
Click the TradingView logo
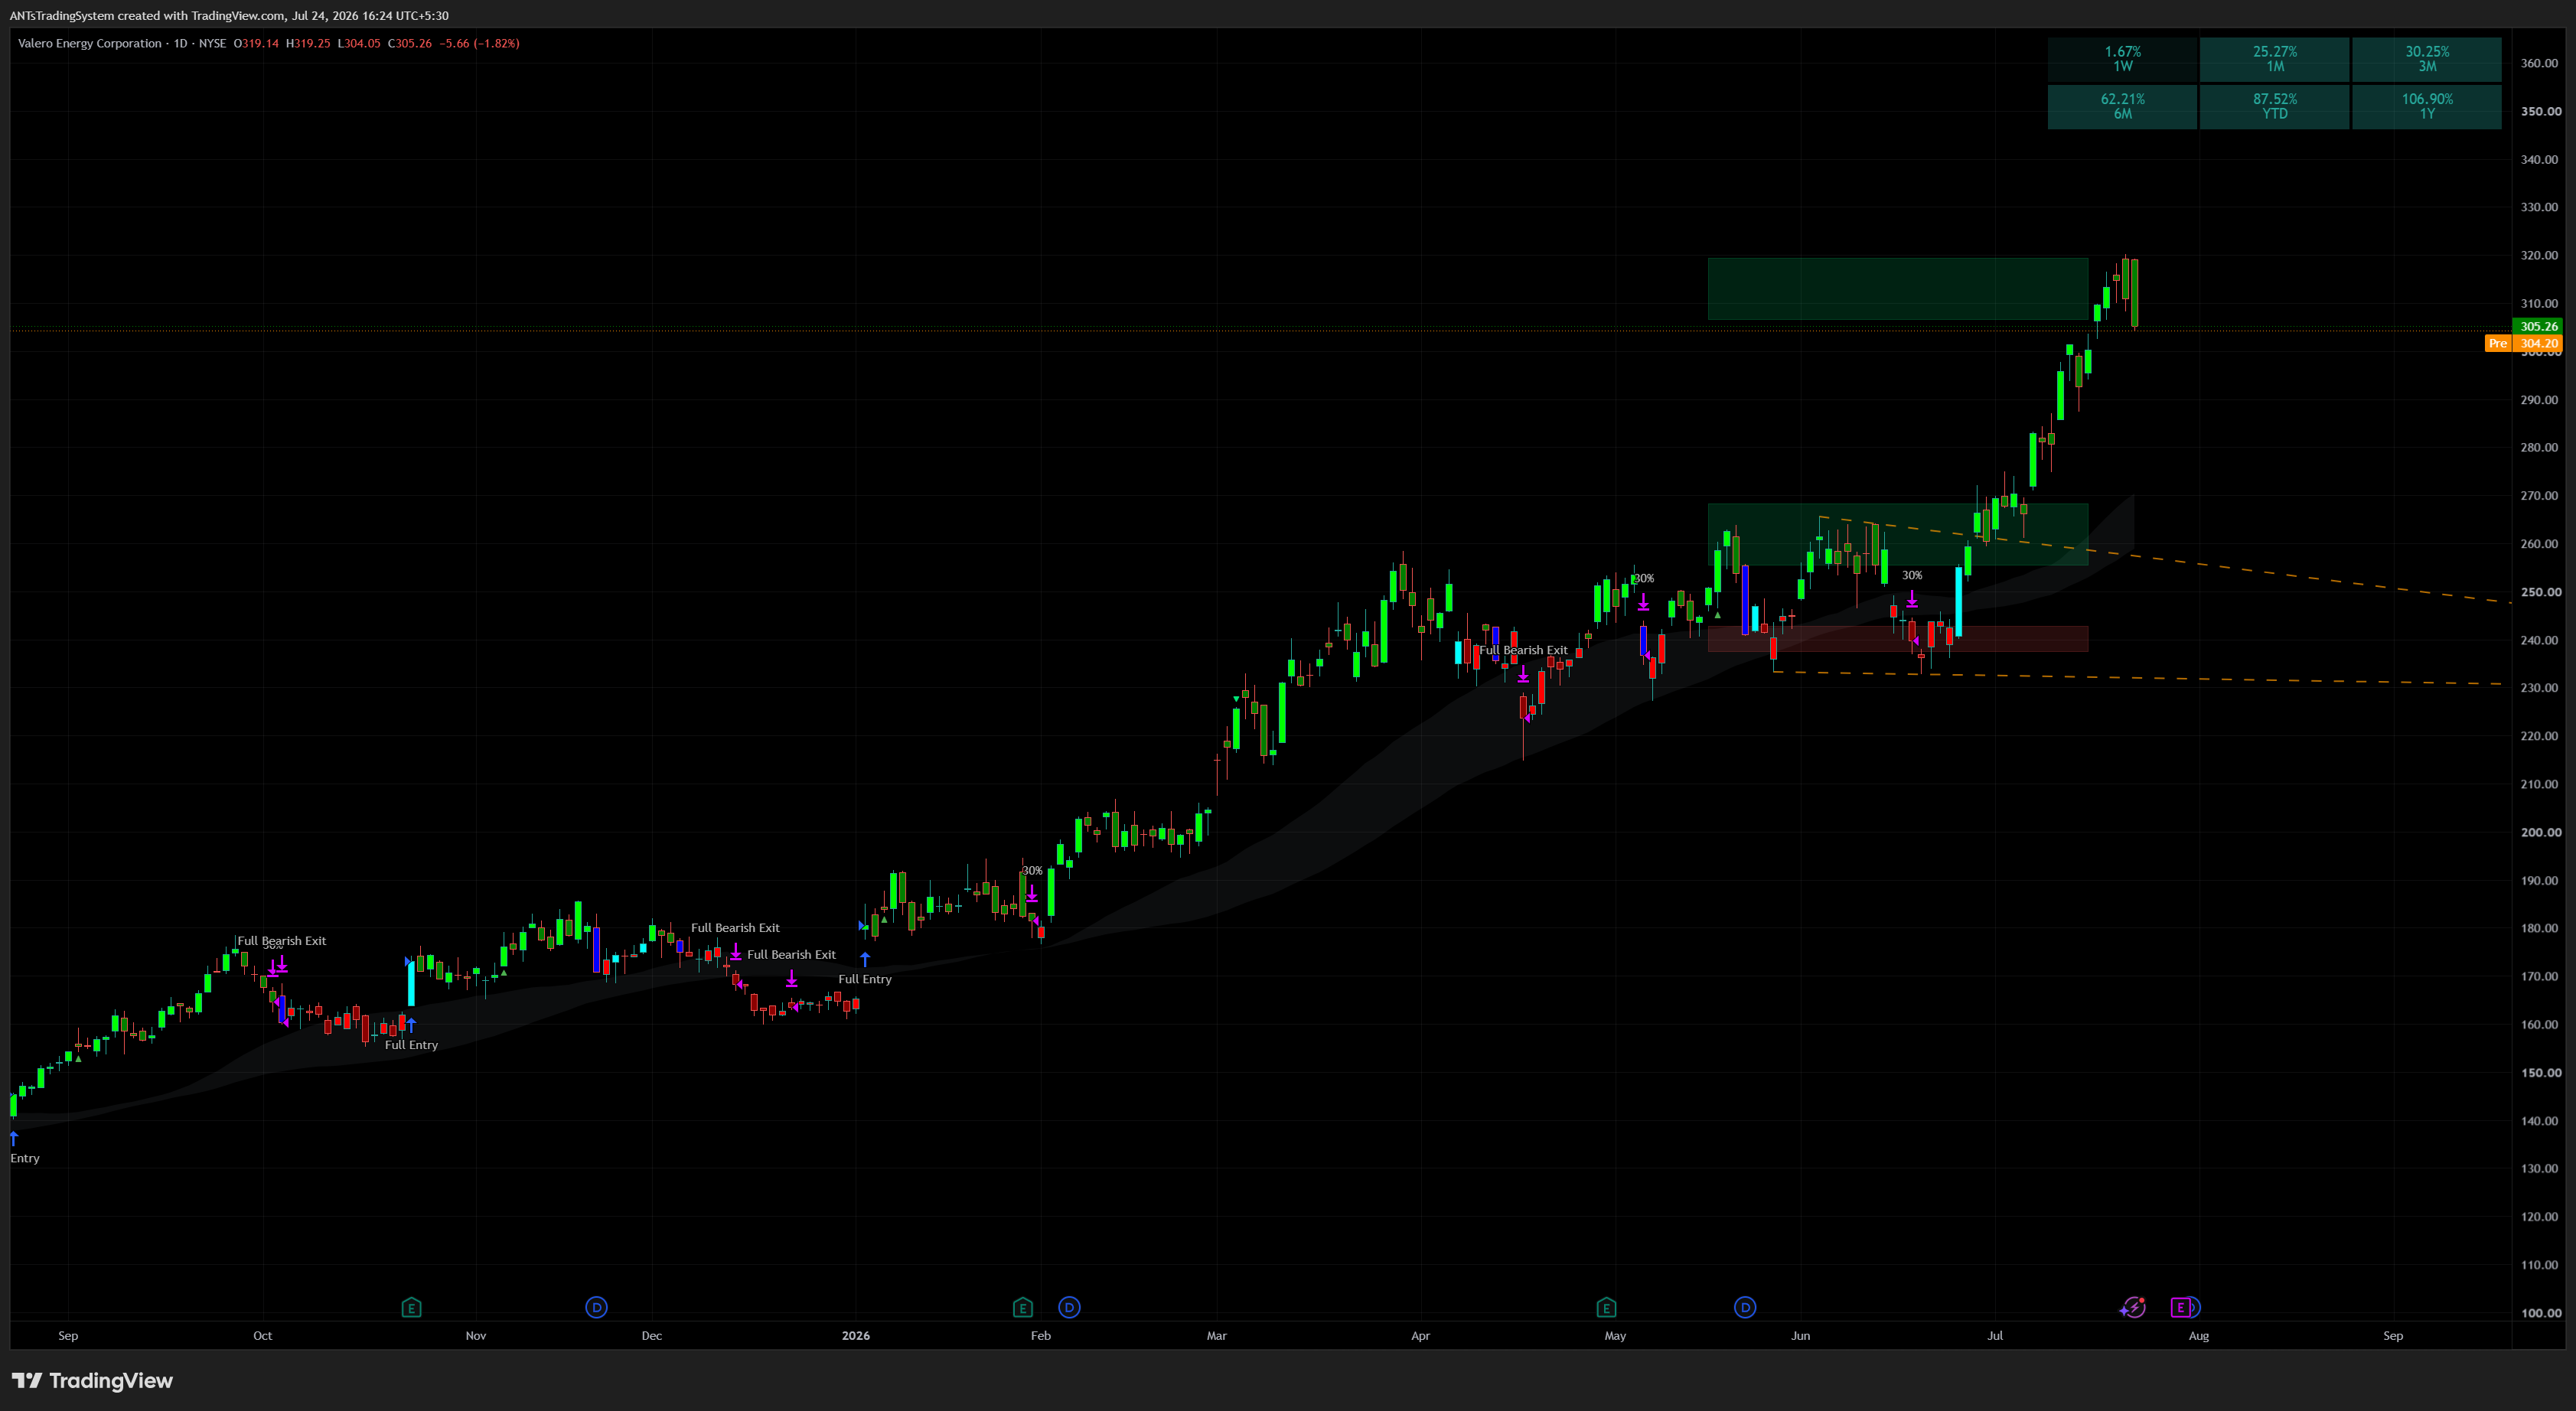point(92,1380)
